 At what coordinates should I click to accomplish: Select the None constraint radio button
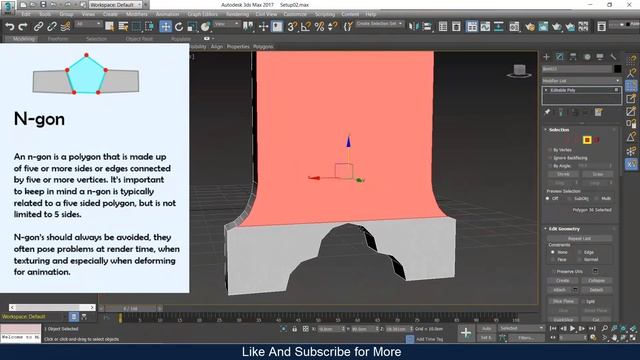[x=553, y=252]
